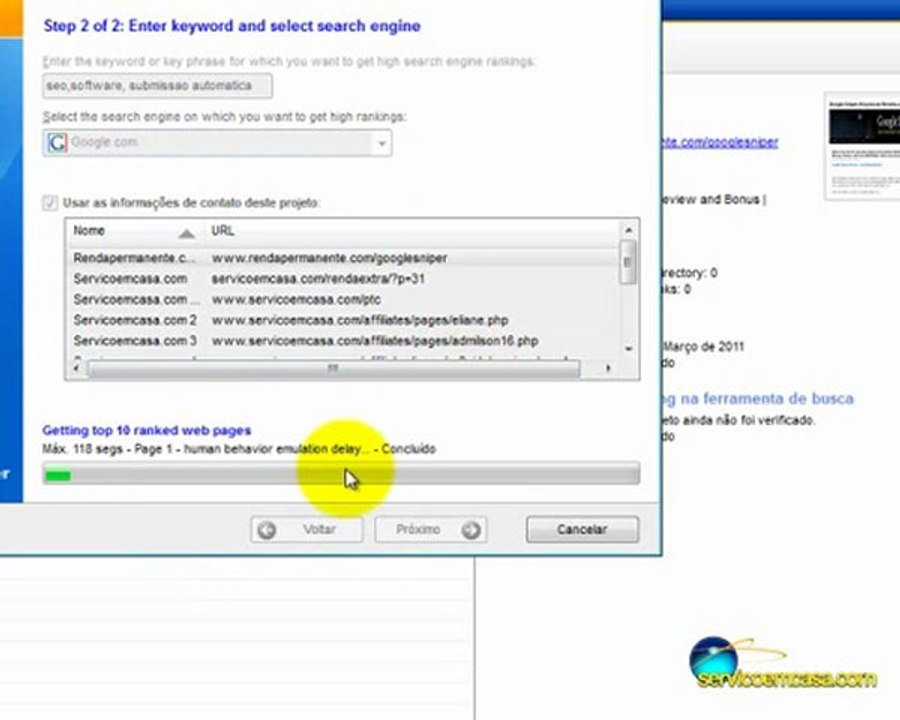Click the keyword input field with 'seo,software'

click(x=157, y=86)
